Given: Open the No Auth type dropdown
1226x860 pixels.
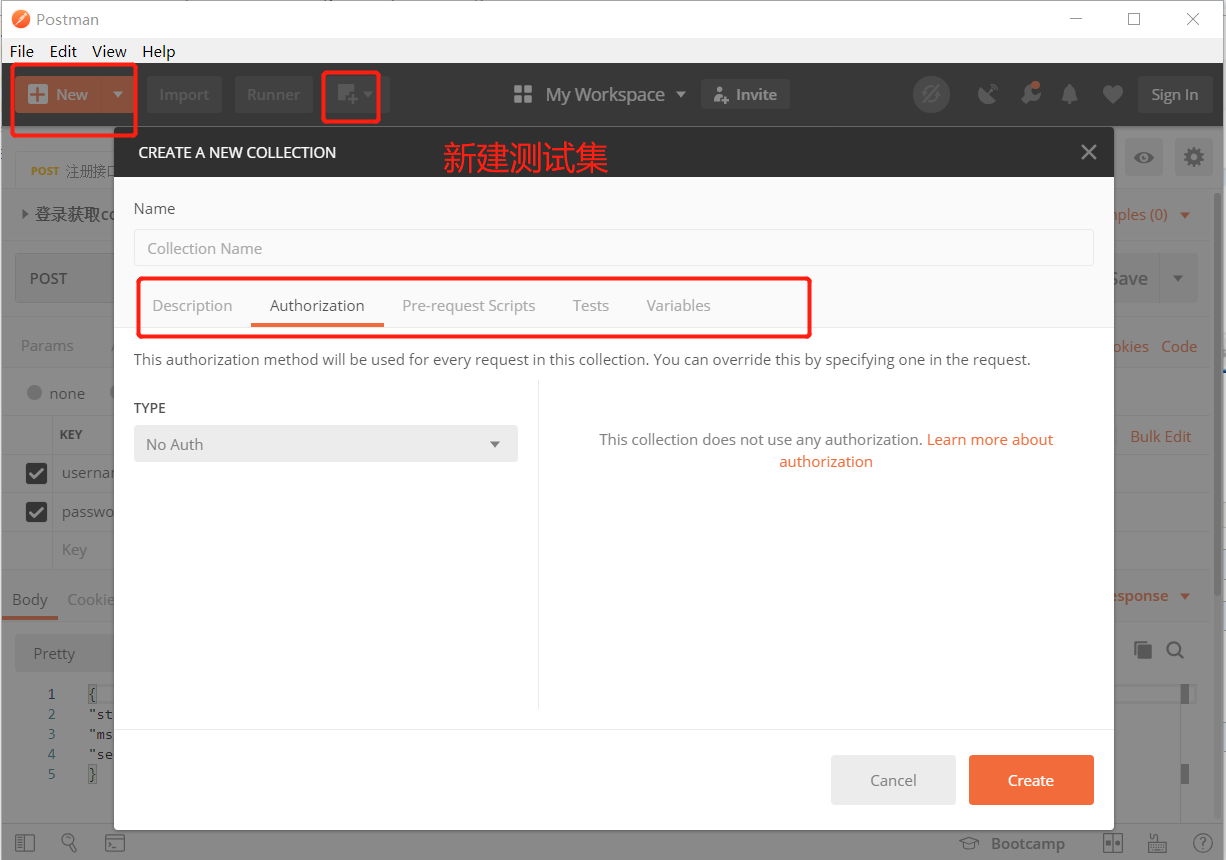Looking at the screenshot, I should [325, 443].
